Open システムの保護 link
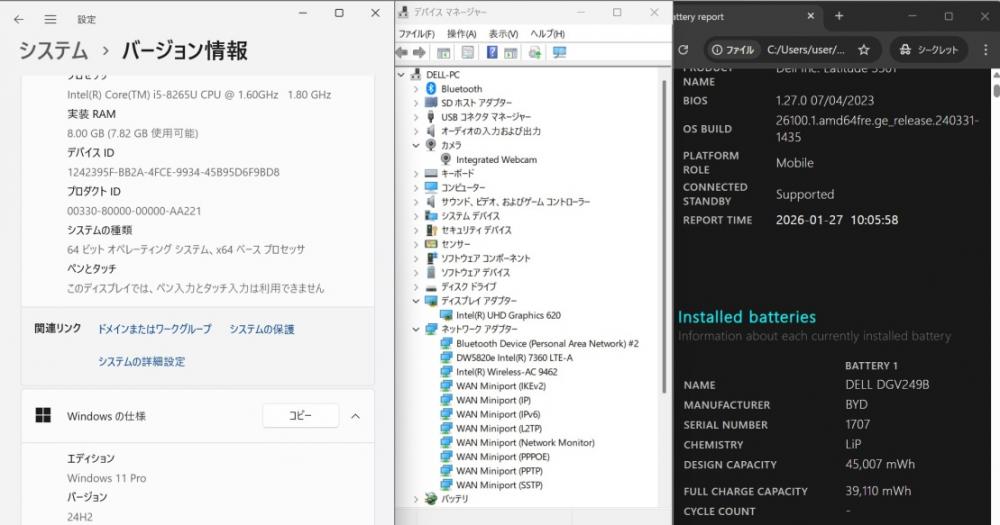Viewport: 1000px width, 525px height. click(262, 329)
